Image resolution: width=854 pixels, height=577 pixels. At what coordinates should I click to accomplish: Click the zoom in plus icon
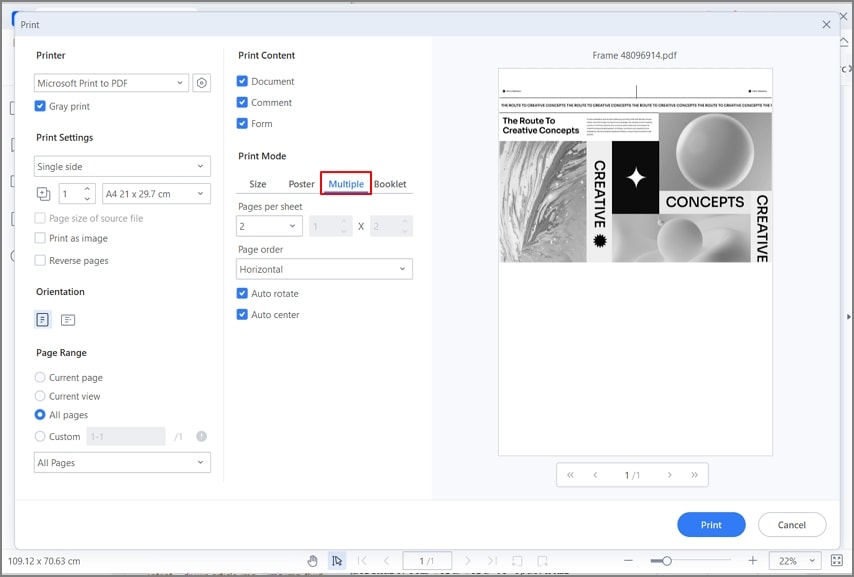pos(753,561)
